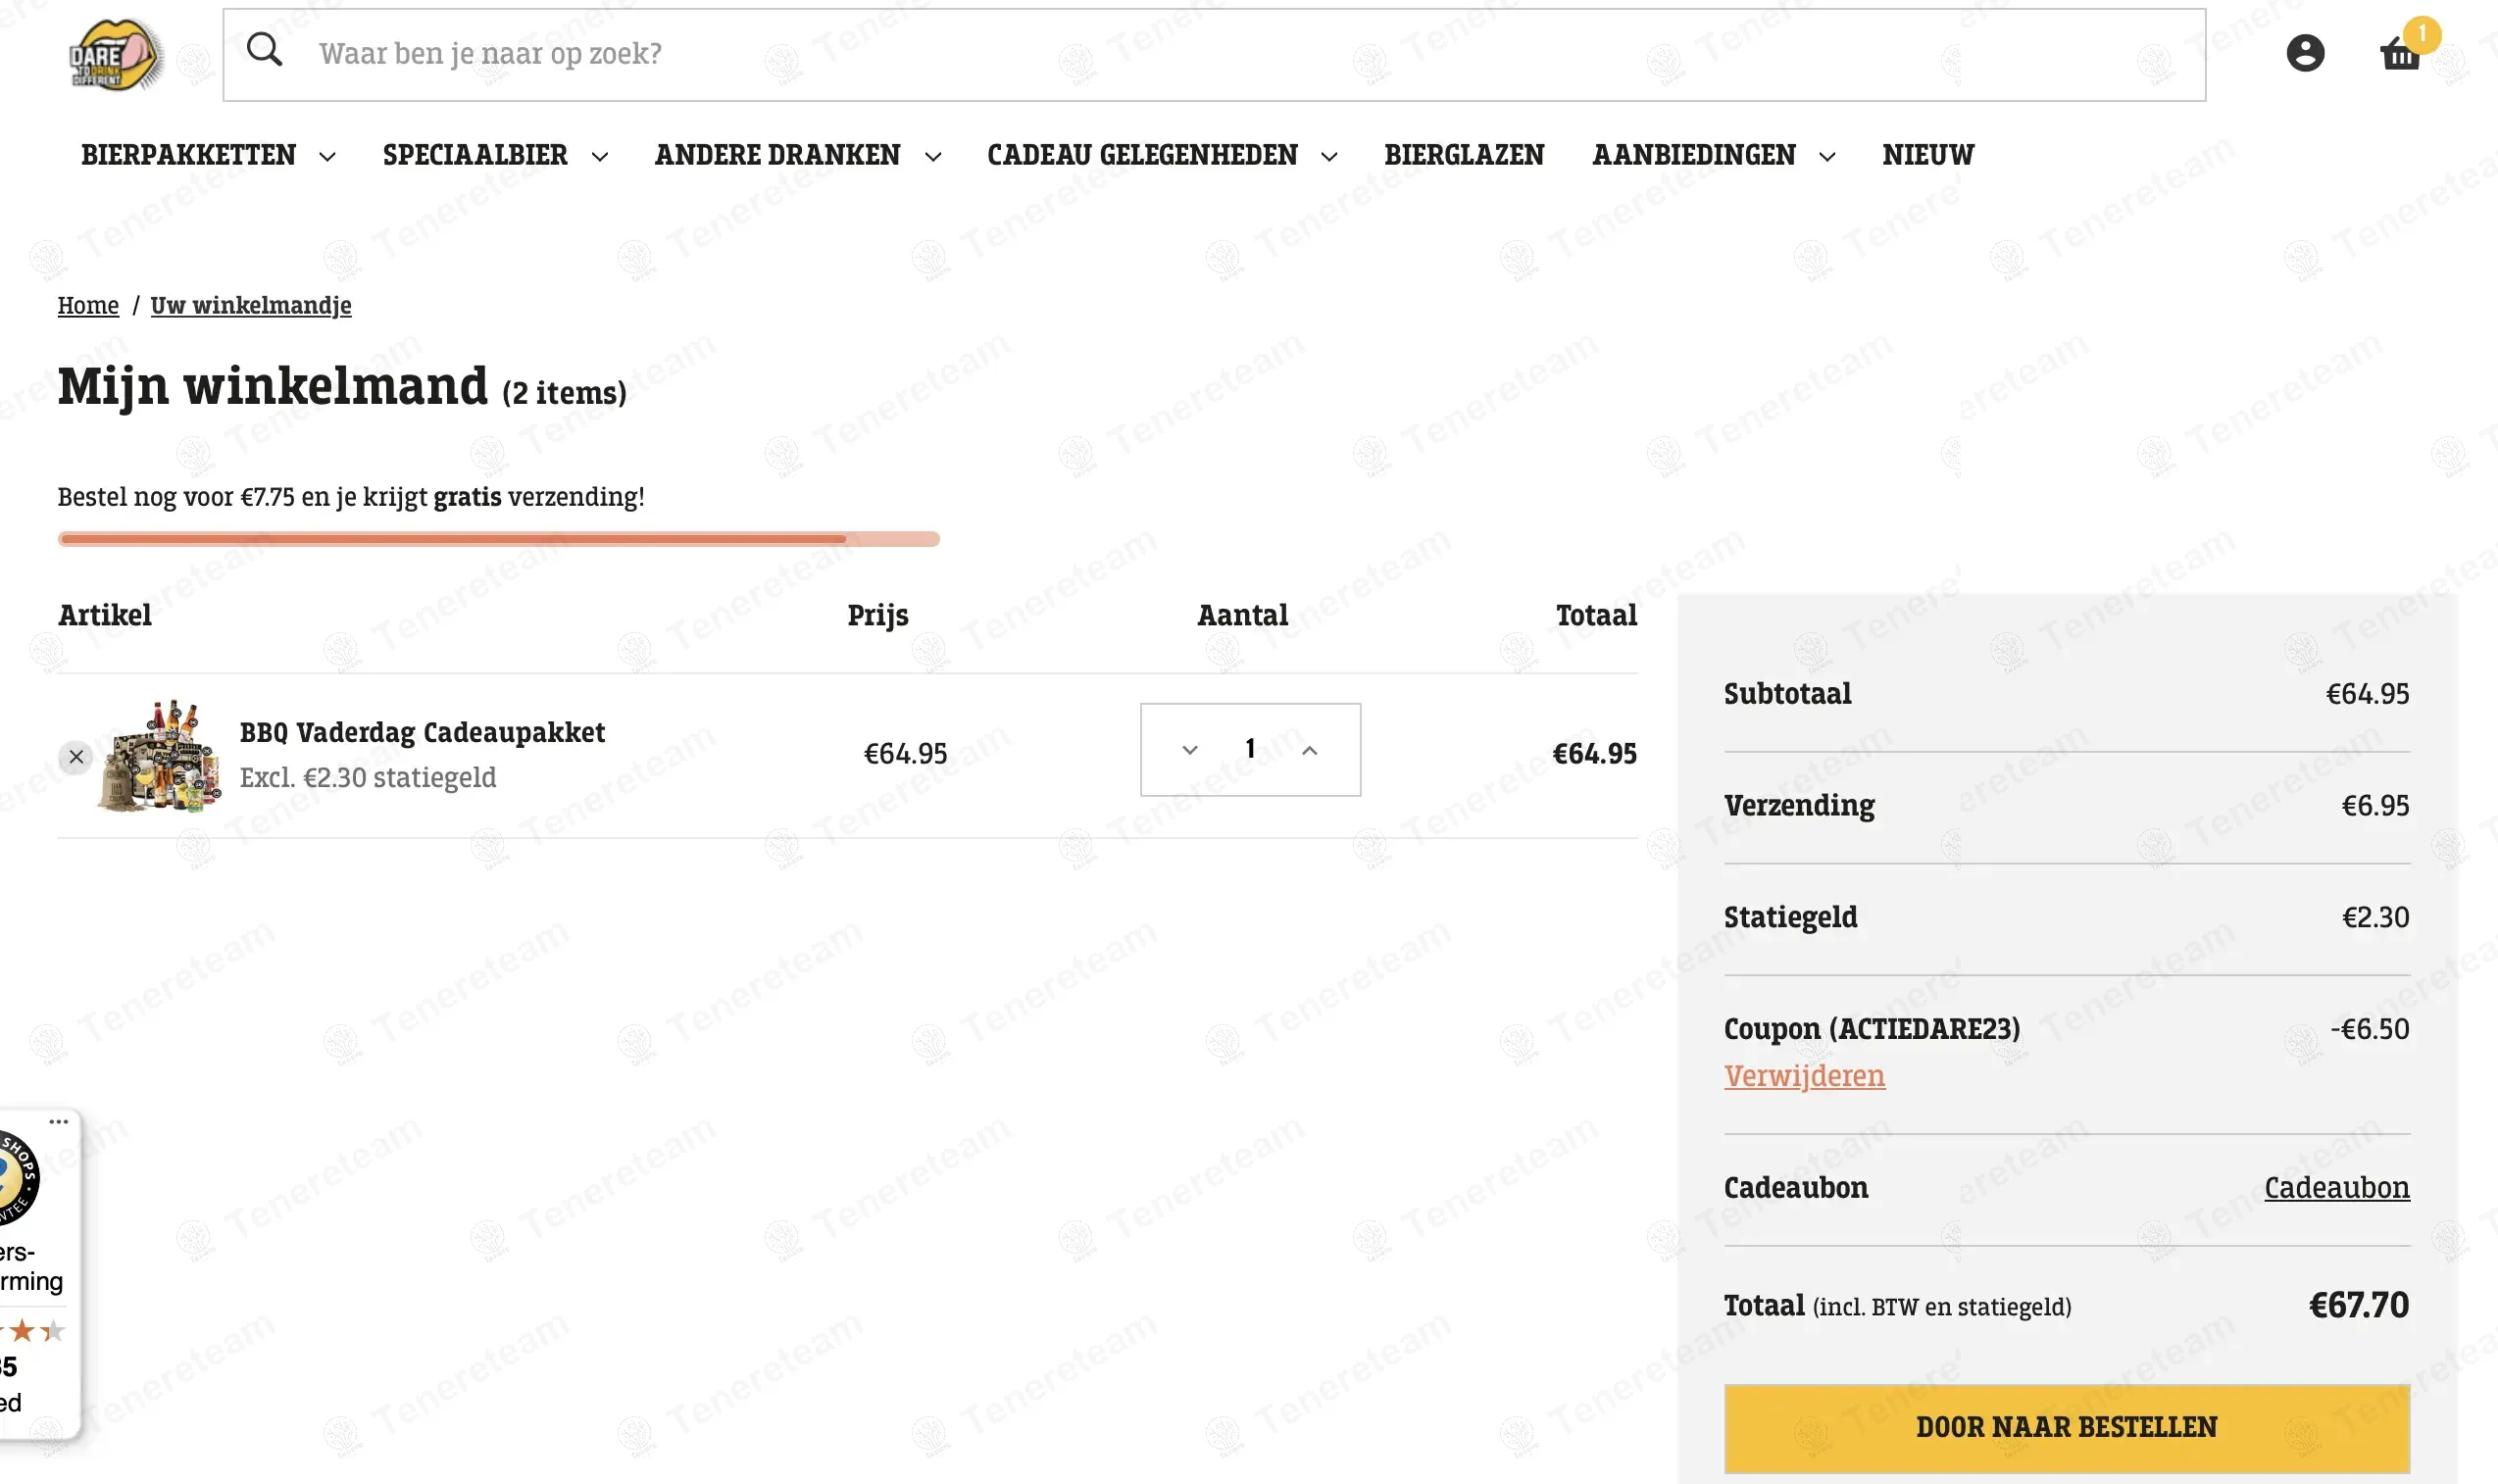The image size is (2498, 1484).
Task: Remove BBQ Vaderdag Cadeaupakket with X icon
Action: [76, 757]
